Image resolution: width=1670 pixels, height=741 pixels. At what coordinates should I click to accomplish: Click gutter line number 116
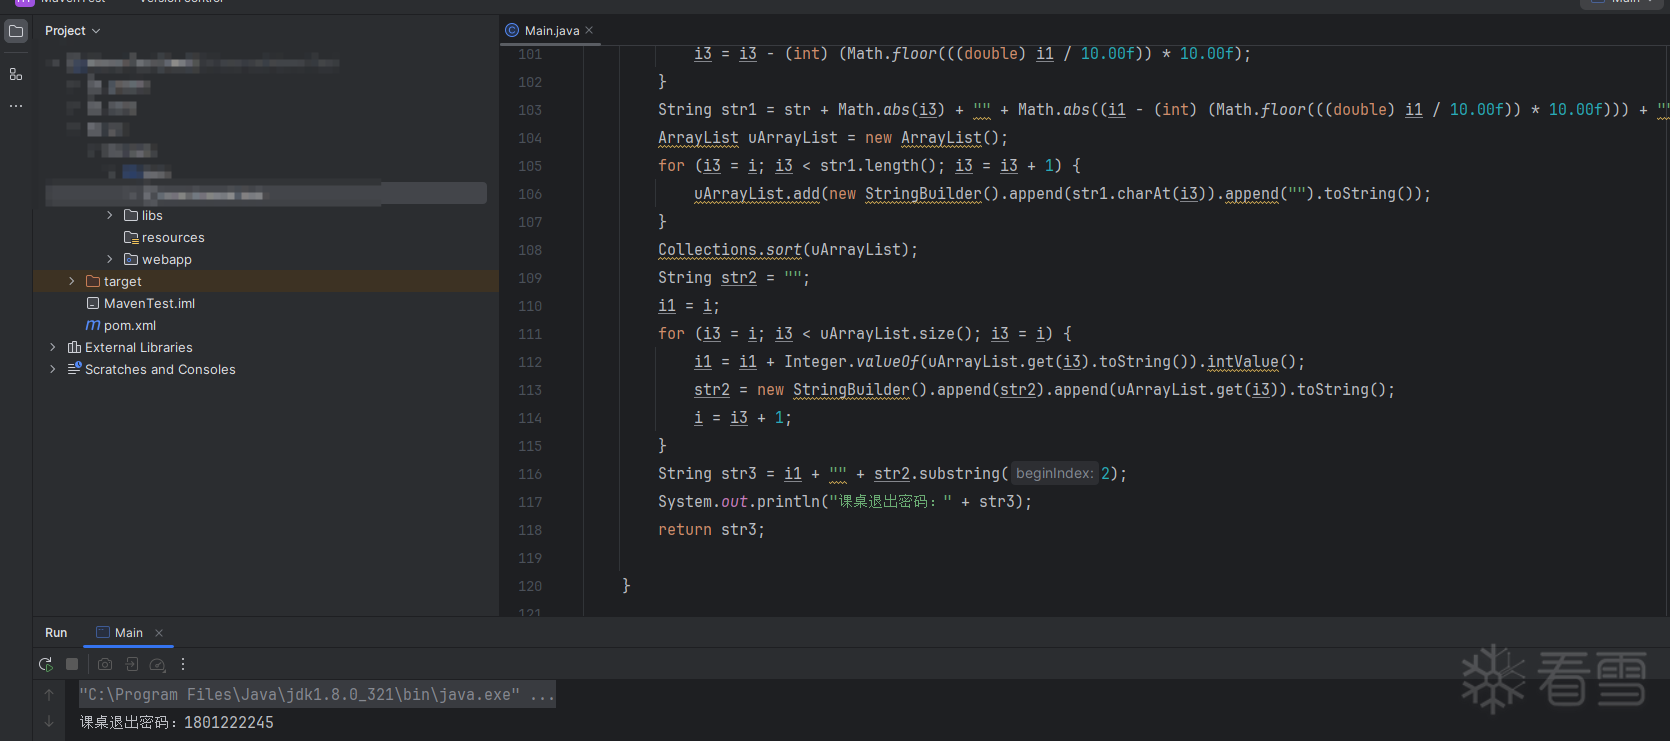tap(530, 474)
